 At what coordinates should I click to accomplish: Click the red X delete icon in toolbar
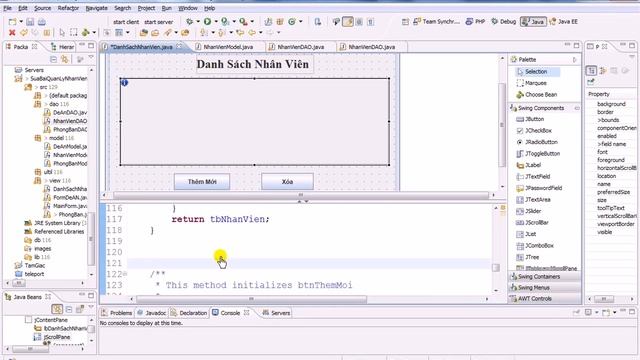(x=12, y=32)
